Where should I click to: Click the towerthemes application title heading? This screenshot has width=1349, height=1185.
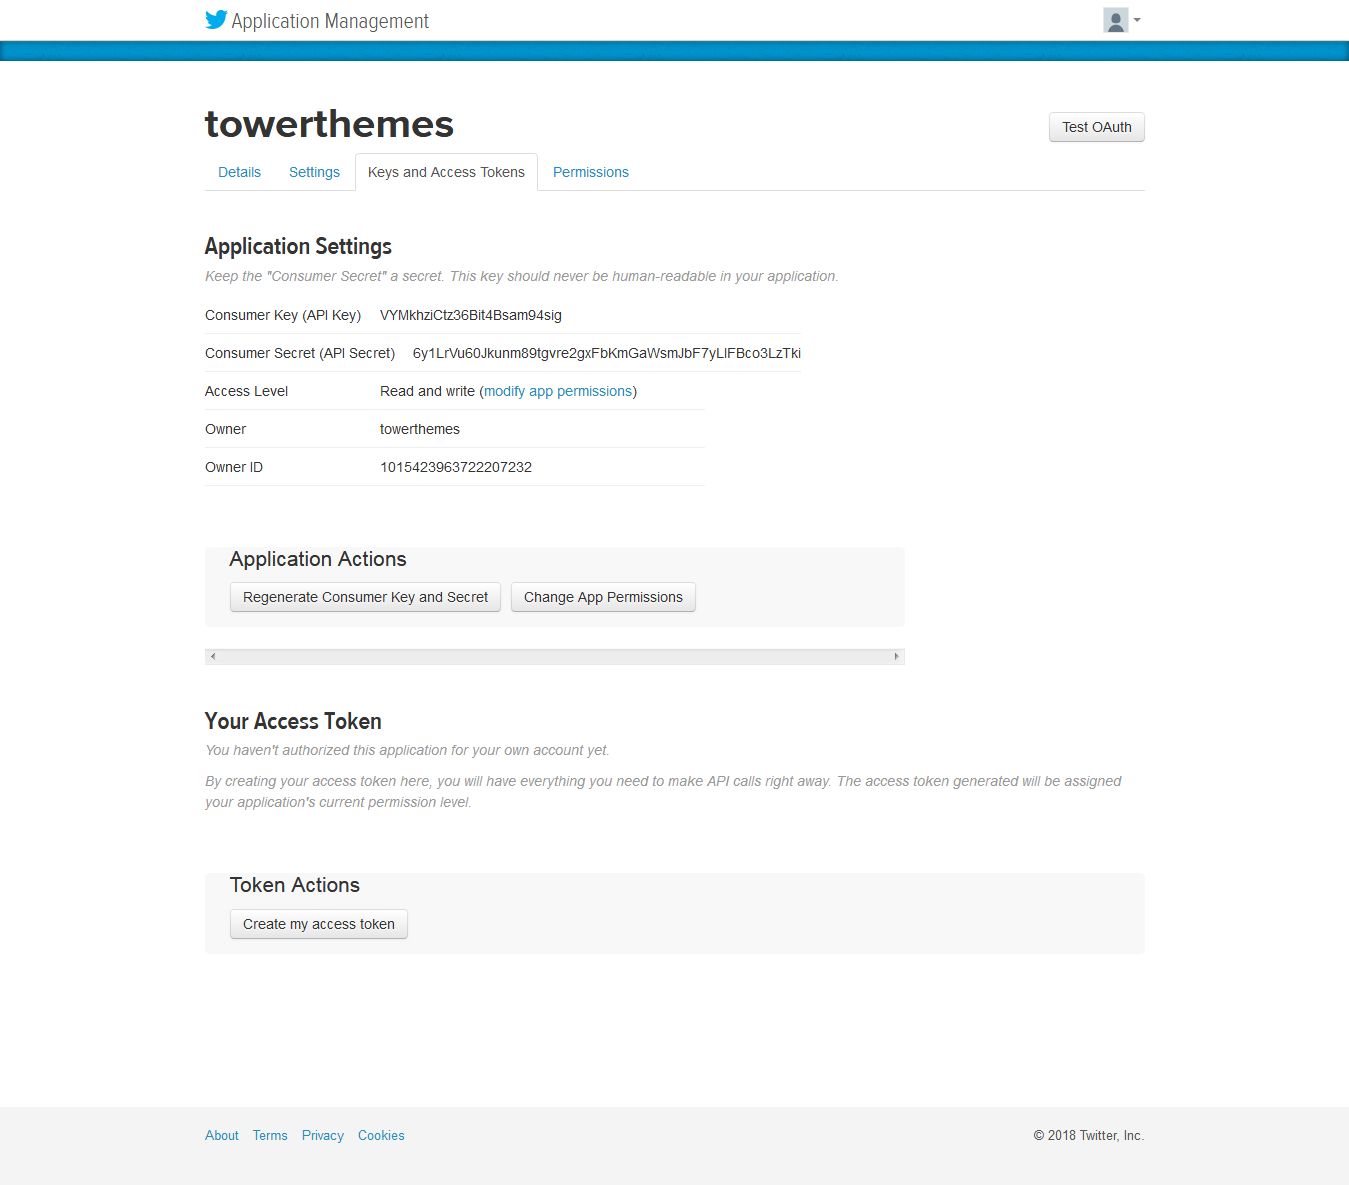click(329, 124)
